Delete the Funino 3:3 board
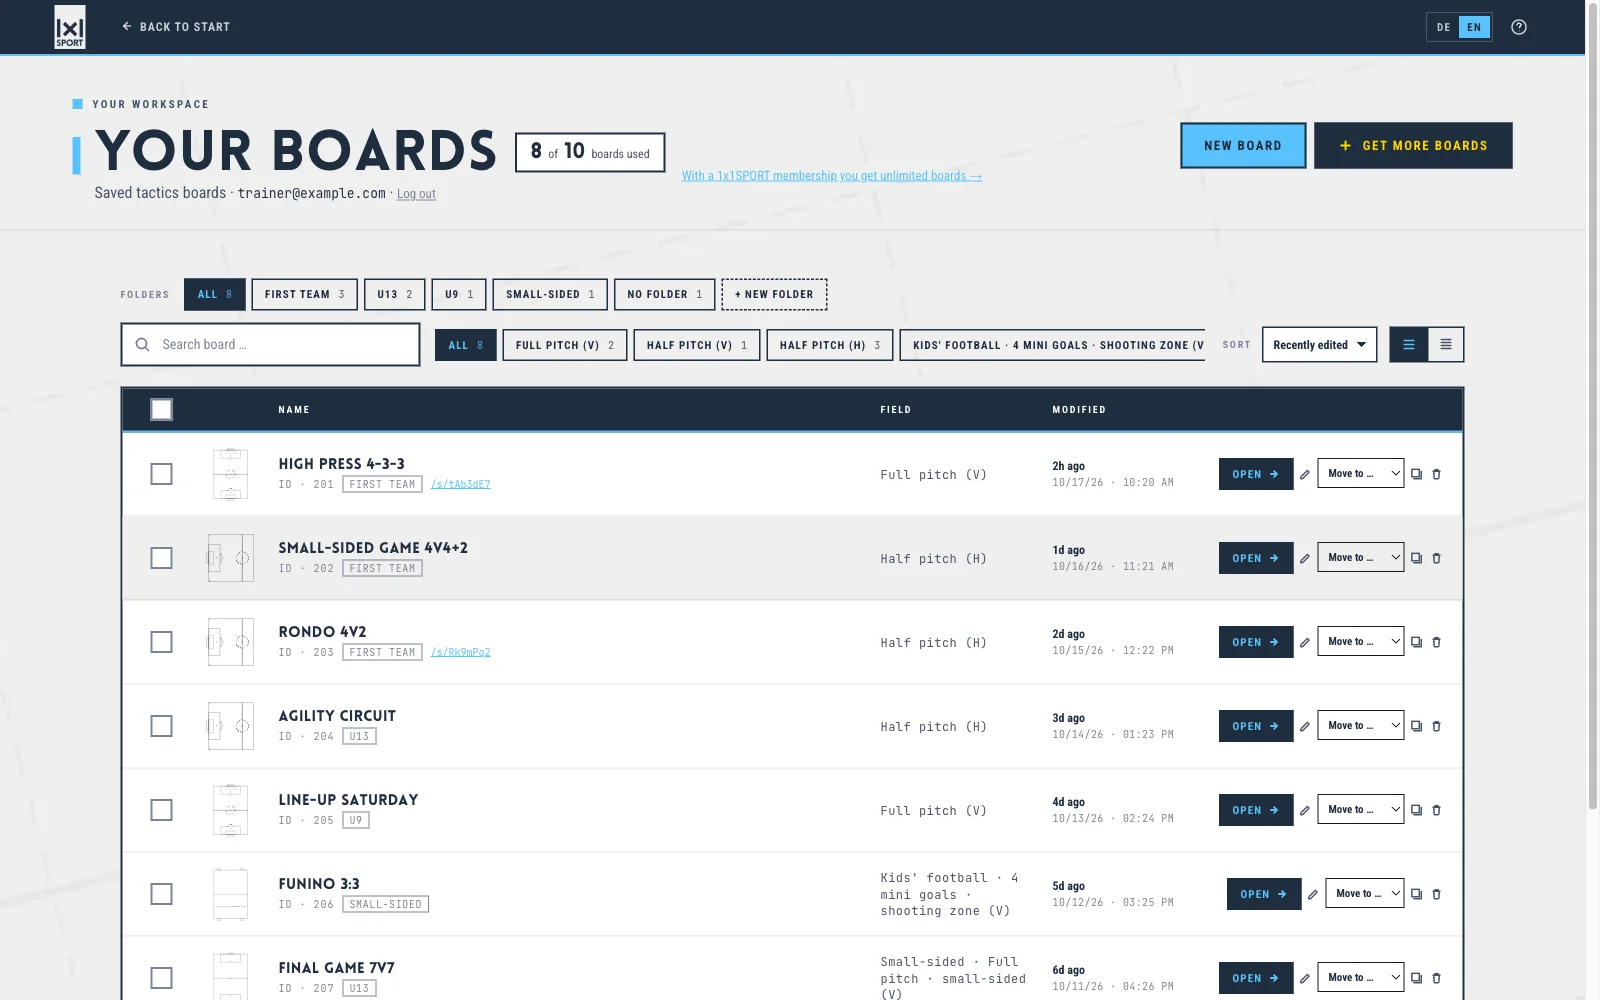Screen dimensions: 1600x1000 click(1437, 894)
